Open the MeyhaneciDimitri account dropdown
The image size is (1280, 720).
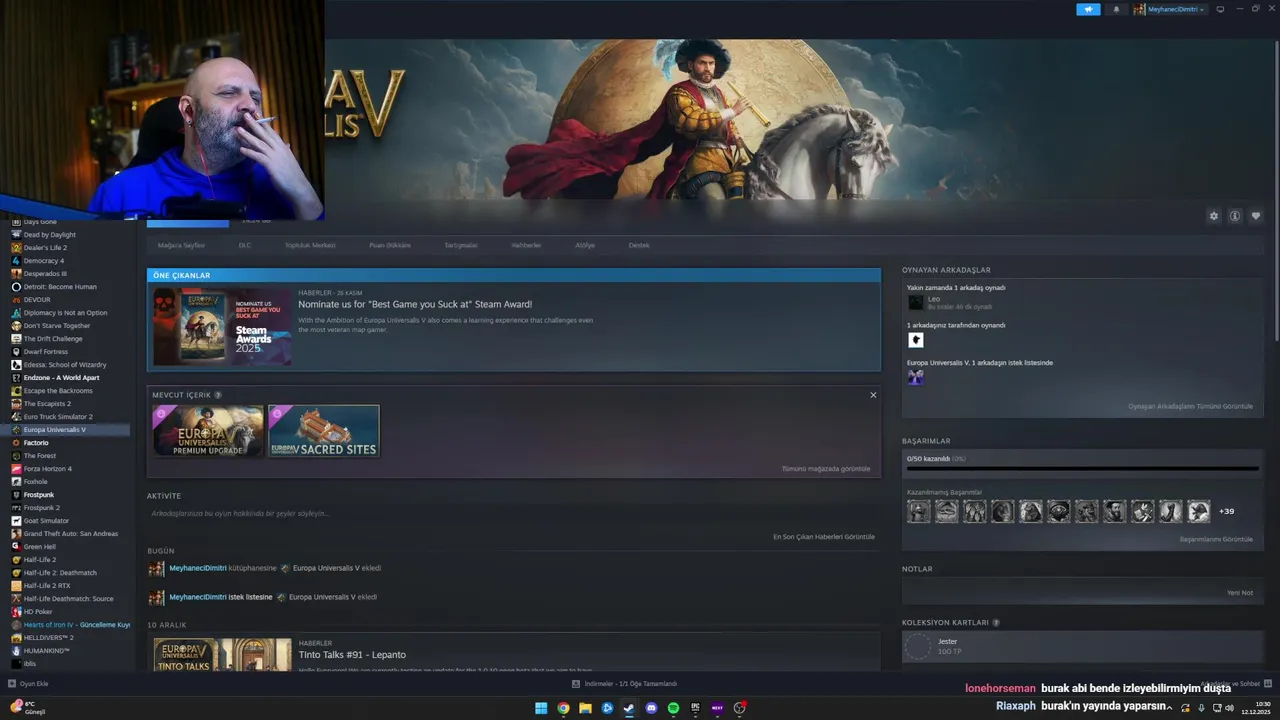pyautogui.click(x=1169, y=9)
